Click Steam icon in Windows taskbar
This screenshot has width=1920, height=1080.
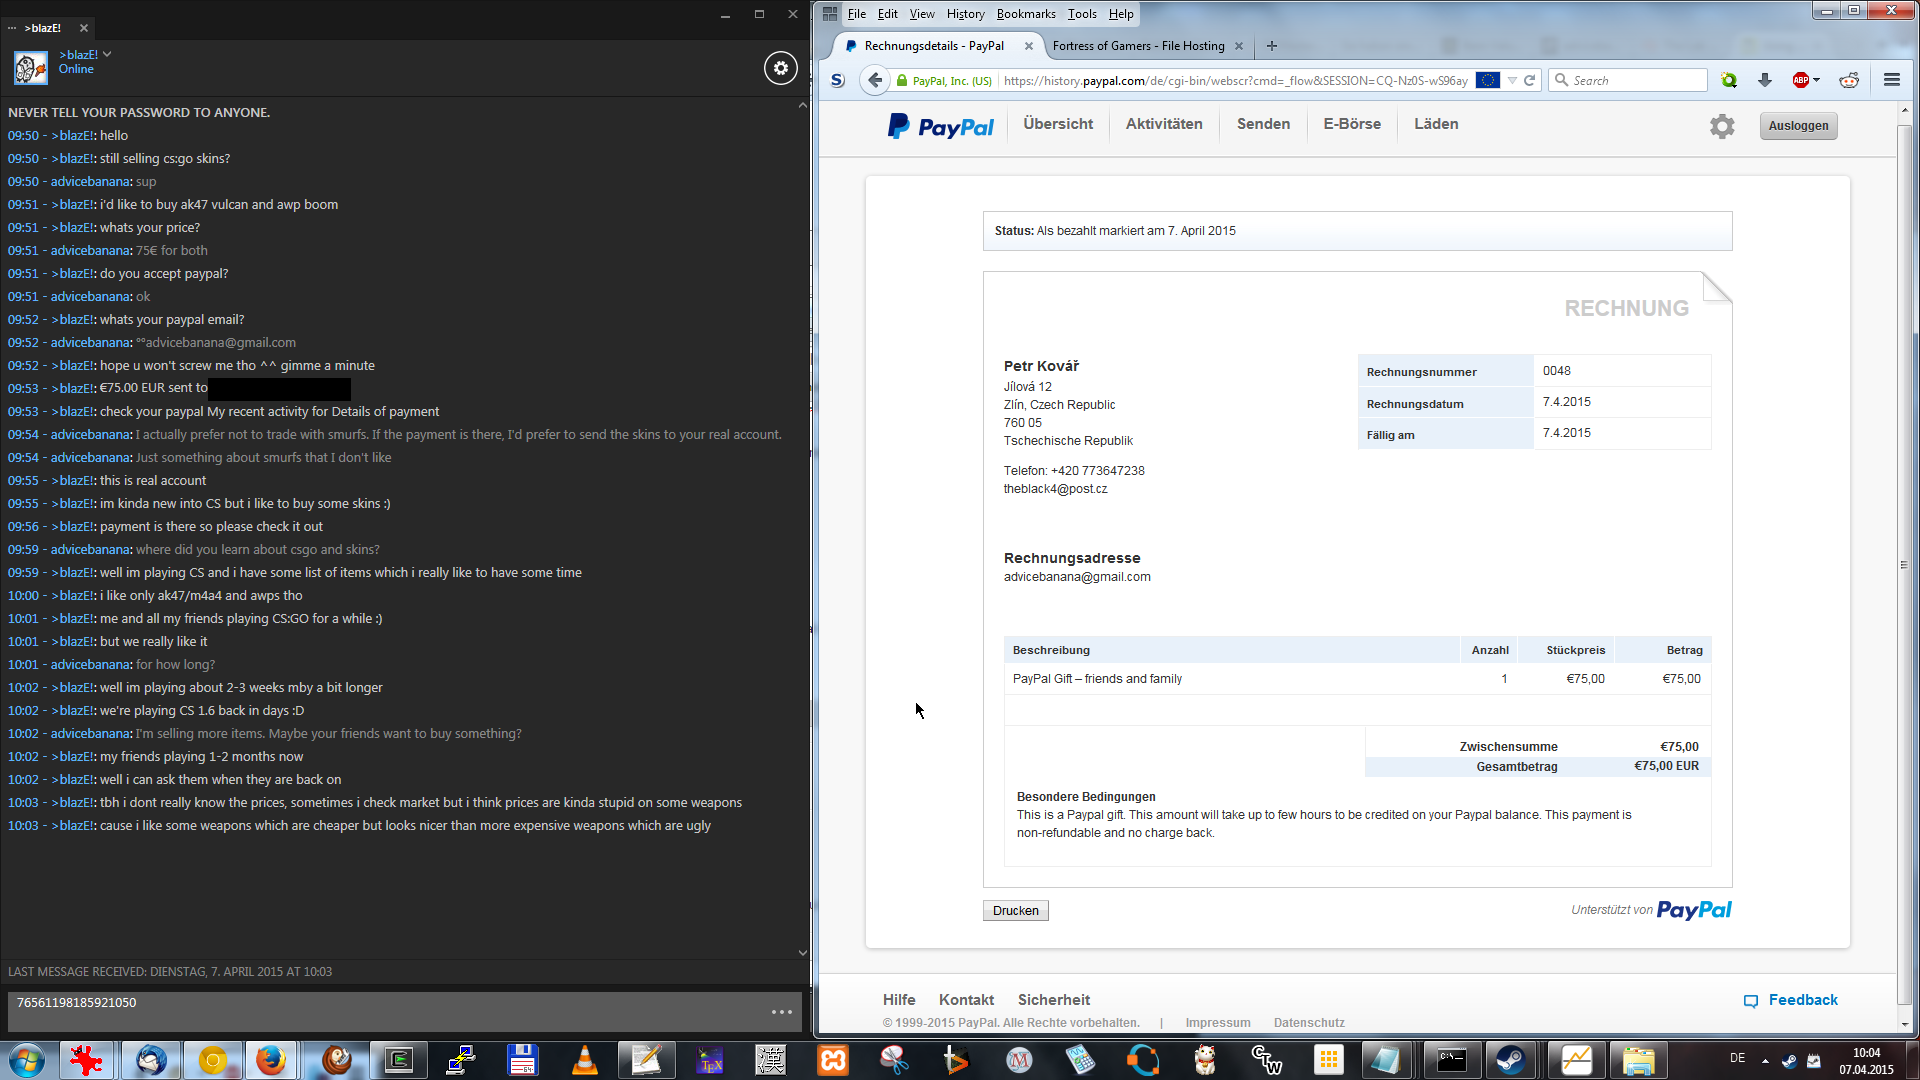point(1510,1060)
